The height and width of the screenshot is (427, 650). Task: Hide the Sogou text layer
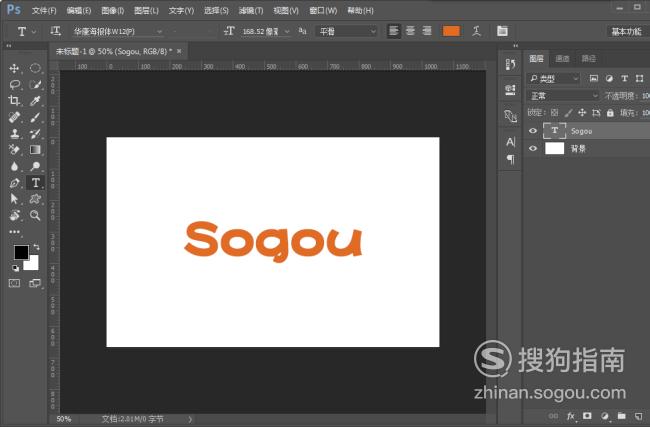click(533, 131)
